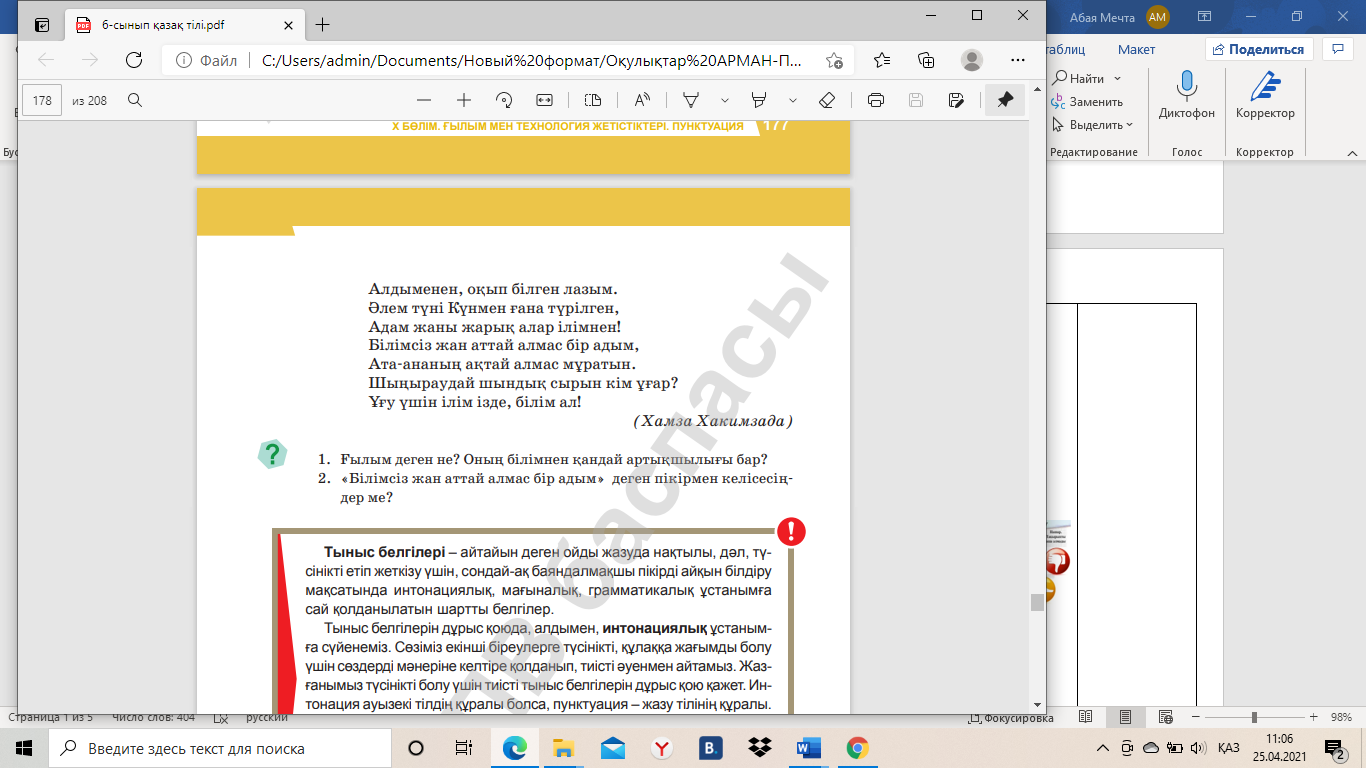Open the Windows Start menu
The height and width of the screenshot is (768, 1366).
point(24,748)
